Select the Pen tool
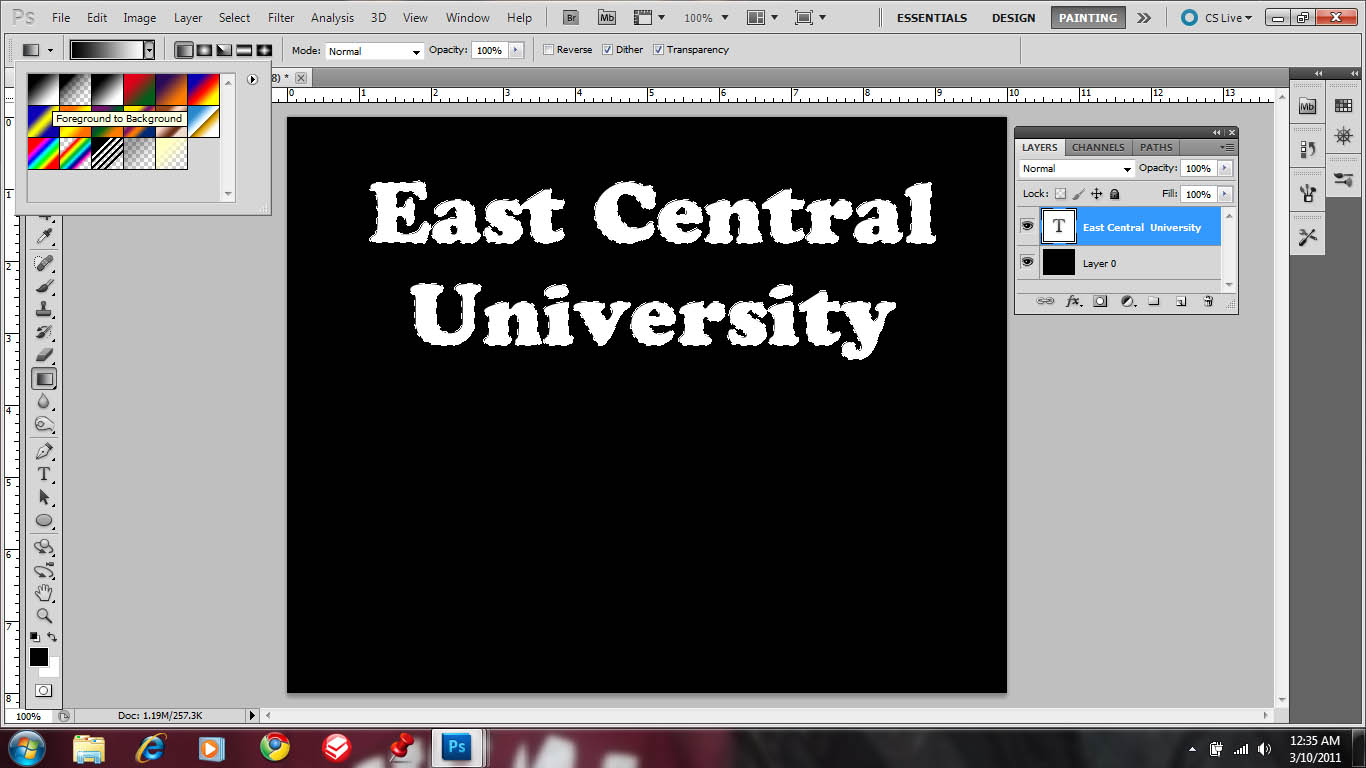 tap(44, 451)
